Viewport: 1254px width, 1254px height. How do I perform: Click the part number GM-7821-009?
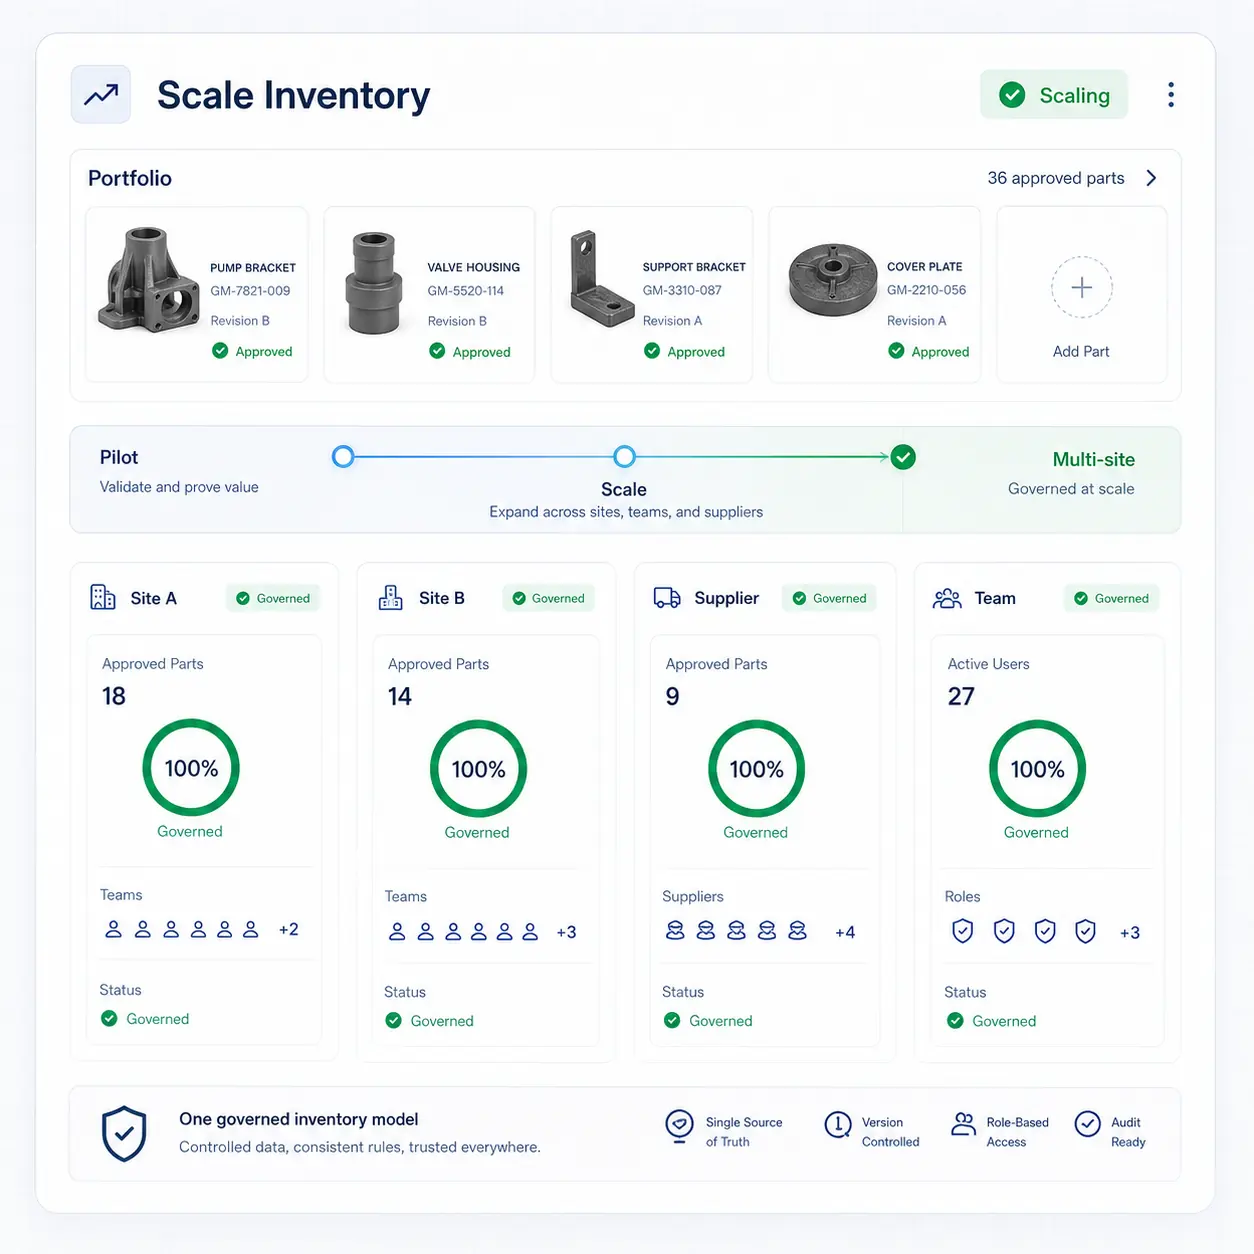click(x=250, y=291)
